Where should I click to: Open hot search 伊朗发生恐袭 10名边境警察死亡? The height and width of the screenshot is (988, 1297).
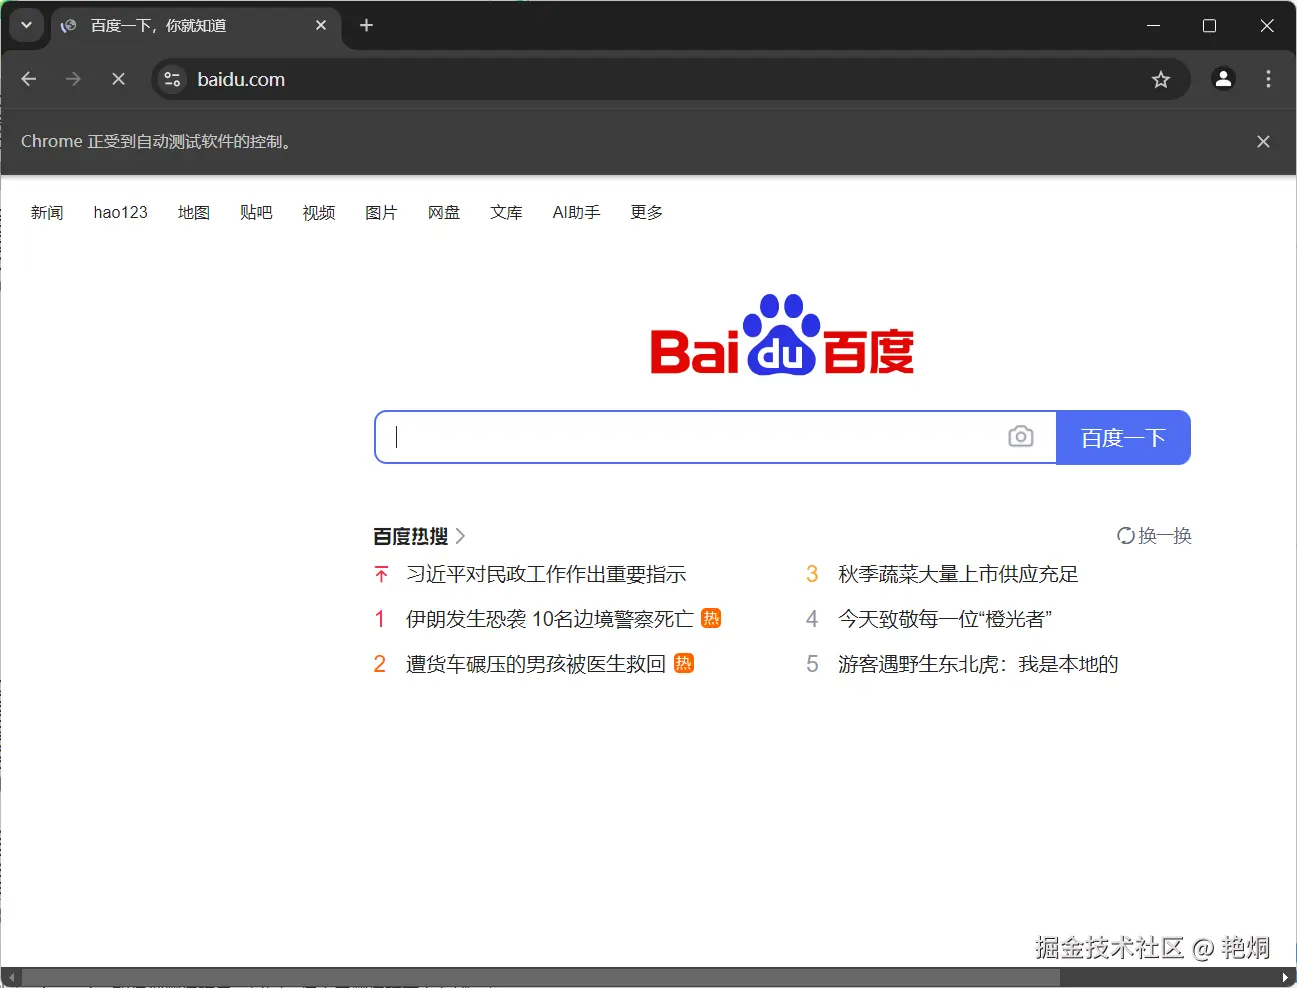(550, 619)
